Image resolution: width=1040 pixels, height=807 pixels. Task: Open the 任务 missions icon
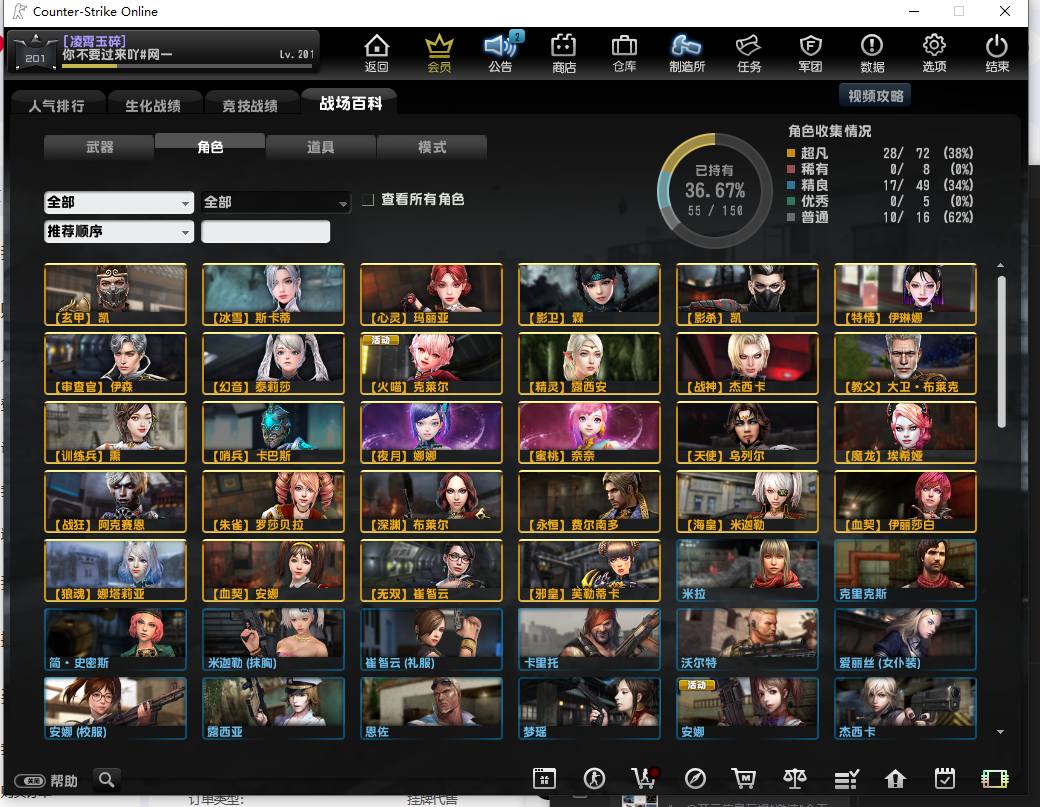(x=749, y=53)
